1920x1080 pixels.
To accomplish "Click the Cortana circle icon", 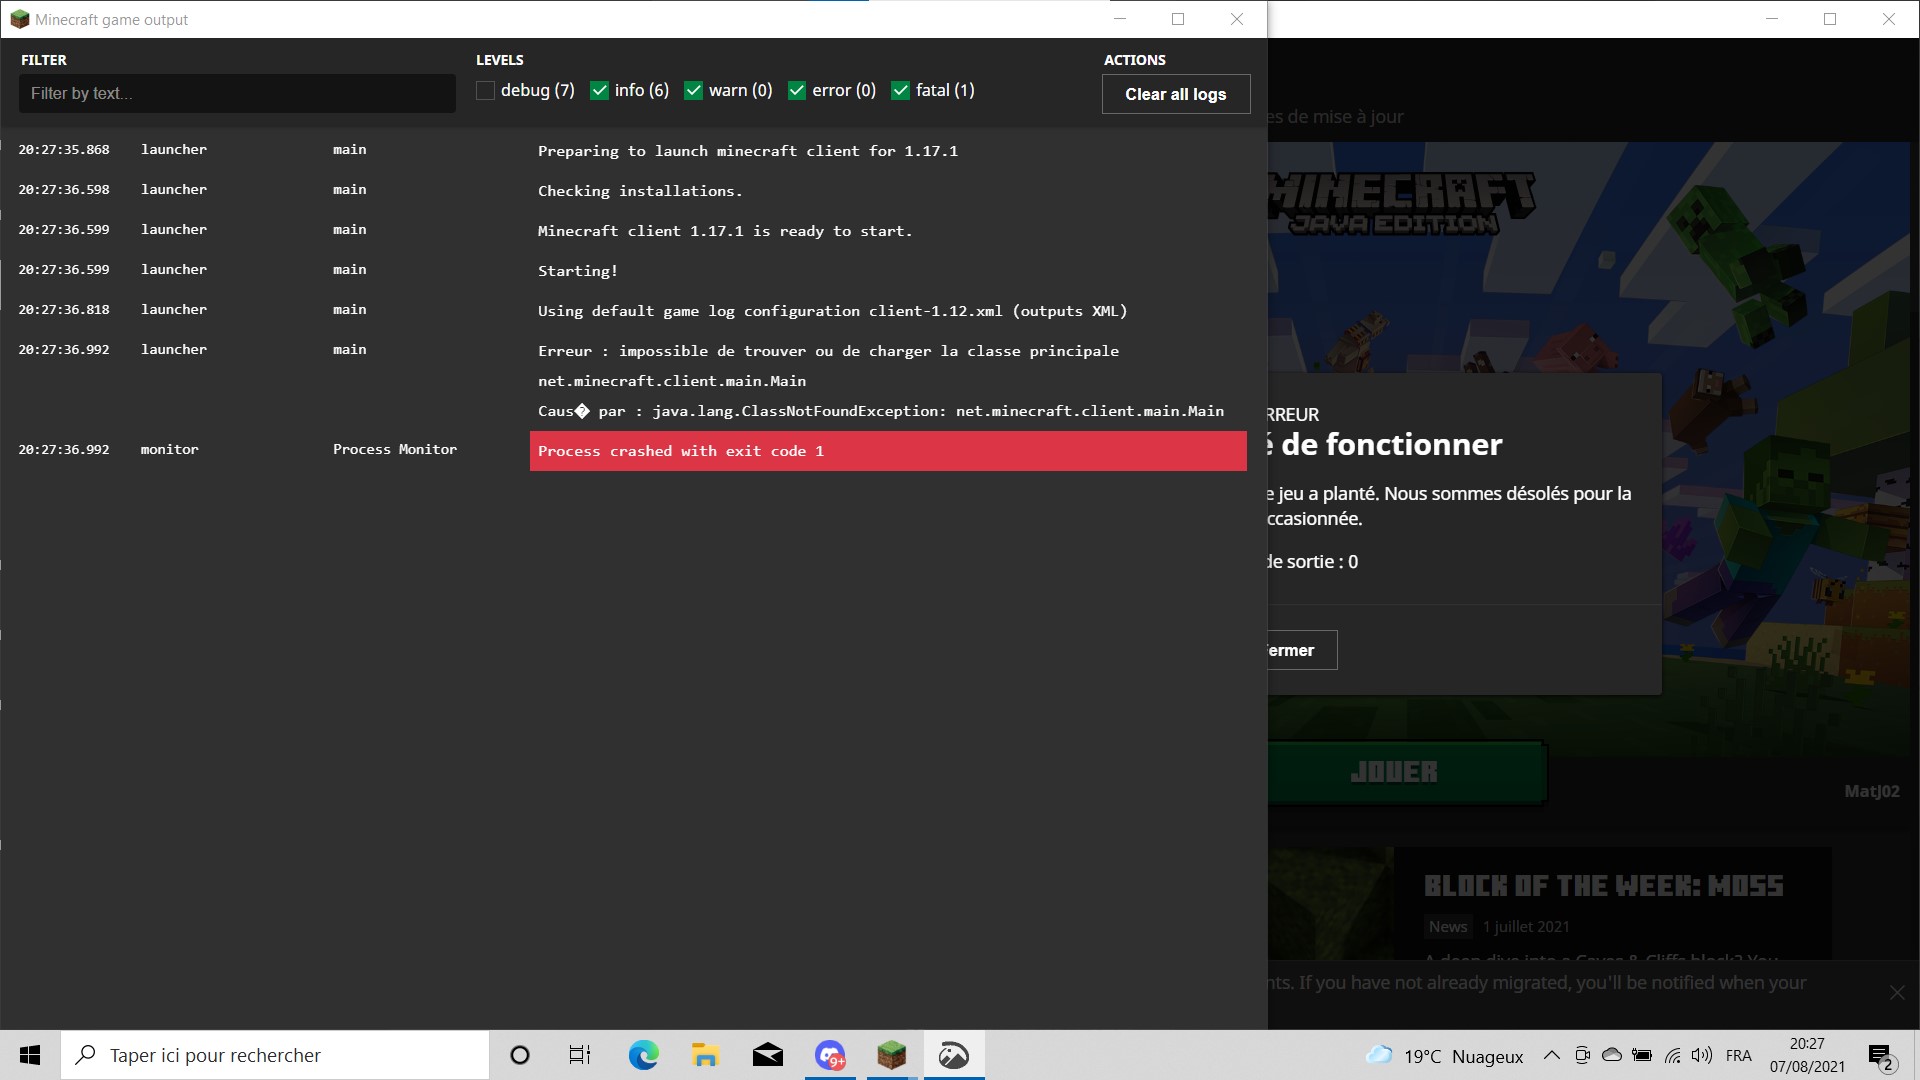I will tap(519, 1055).
